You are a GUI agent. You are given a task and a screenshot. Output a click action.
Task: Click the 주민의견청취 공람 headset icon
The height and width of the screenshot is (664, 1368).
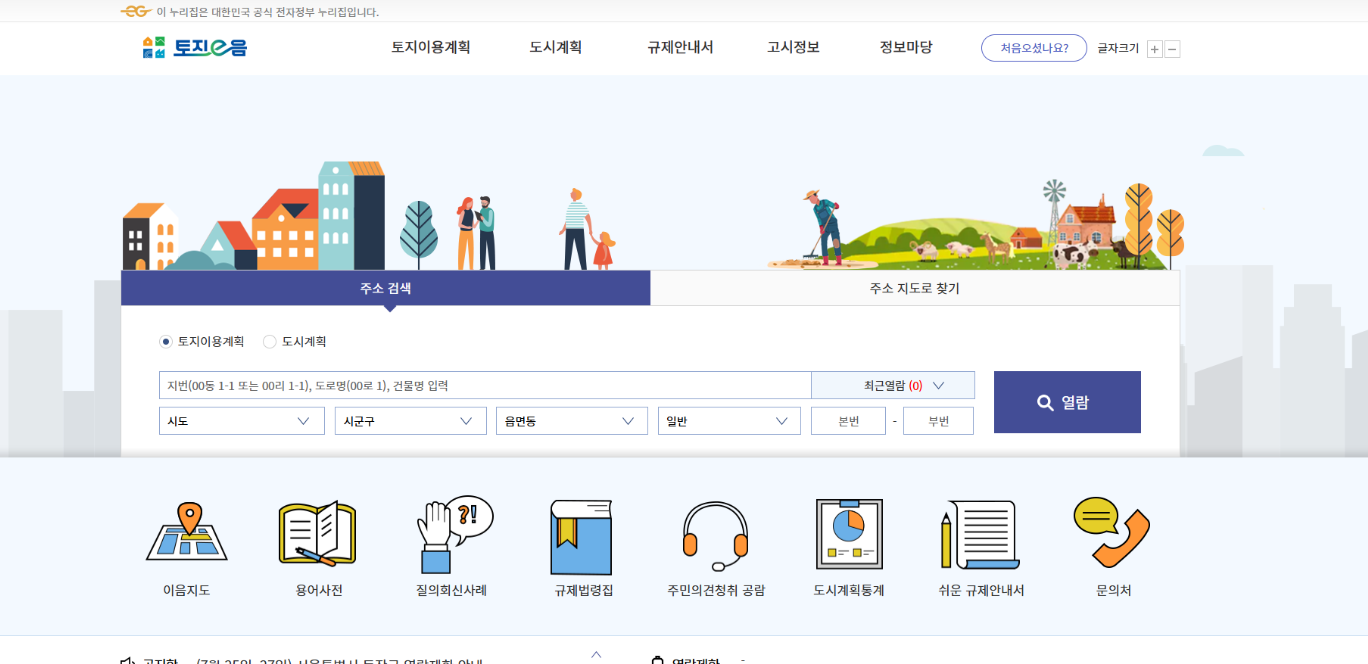pos(715,533)
